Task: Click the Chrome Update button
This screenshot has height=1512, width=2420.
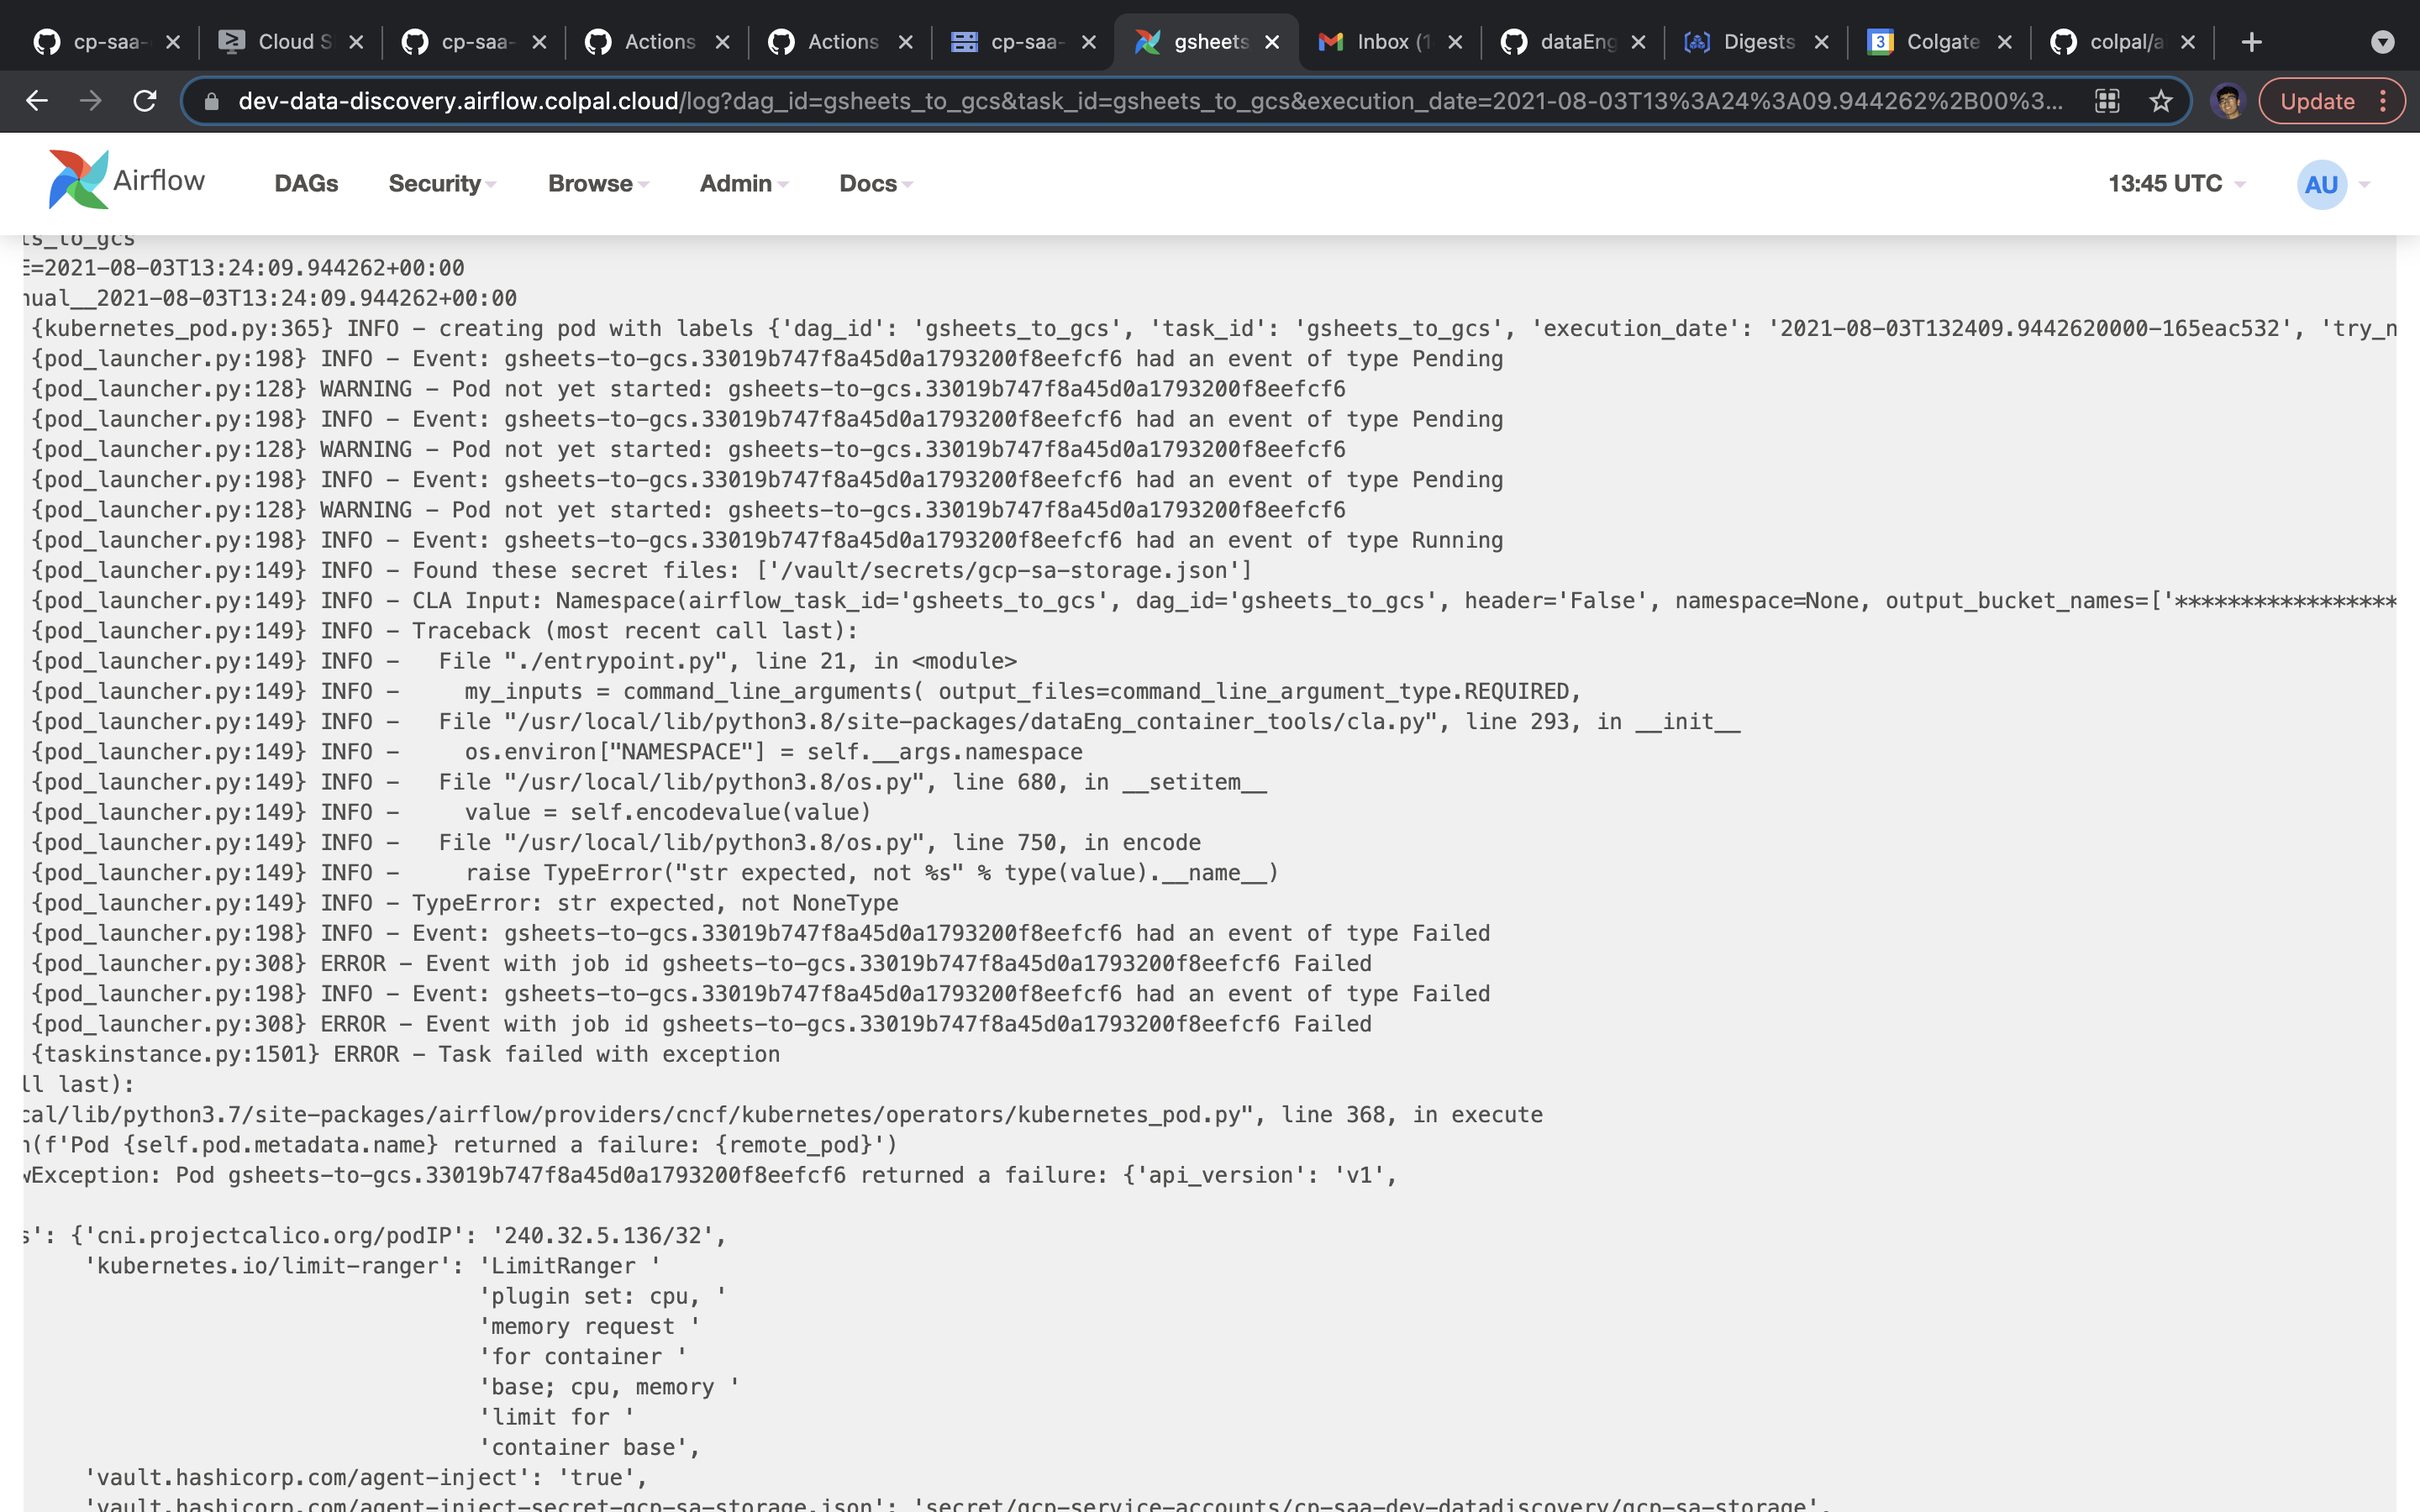Action: [2317, 101]
